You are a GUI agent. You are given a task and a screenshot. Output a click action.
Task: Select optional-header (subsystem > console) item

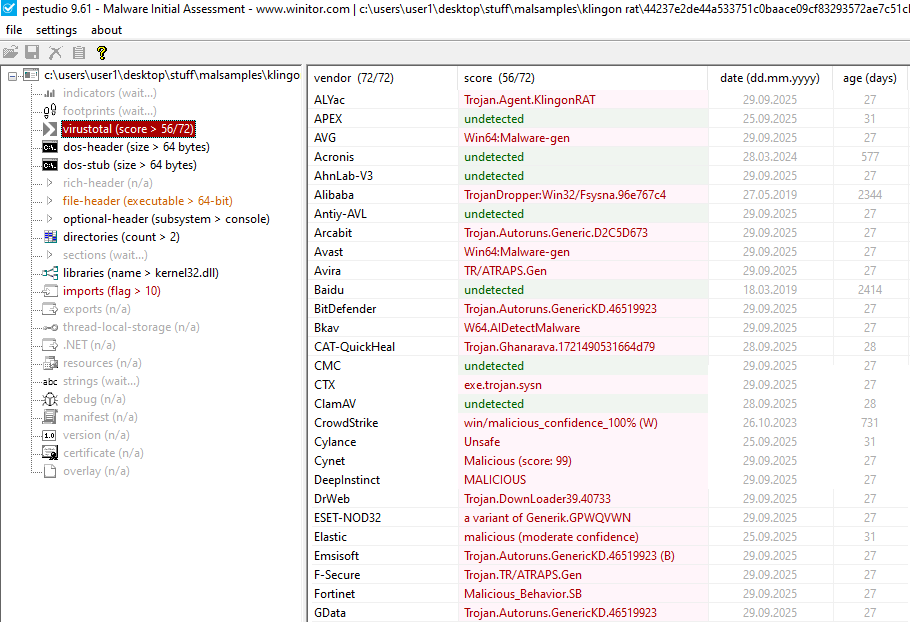[166, 219]
